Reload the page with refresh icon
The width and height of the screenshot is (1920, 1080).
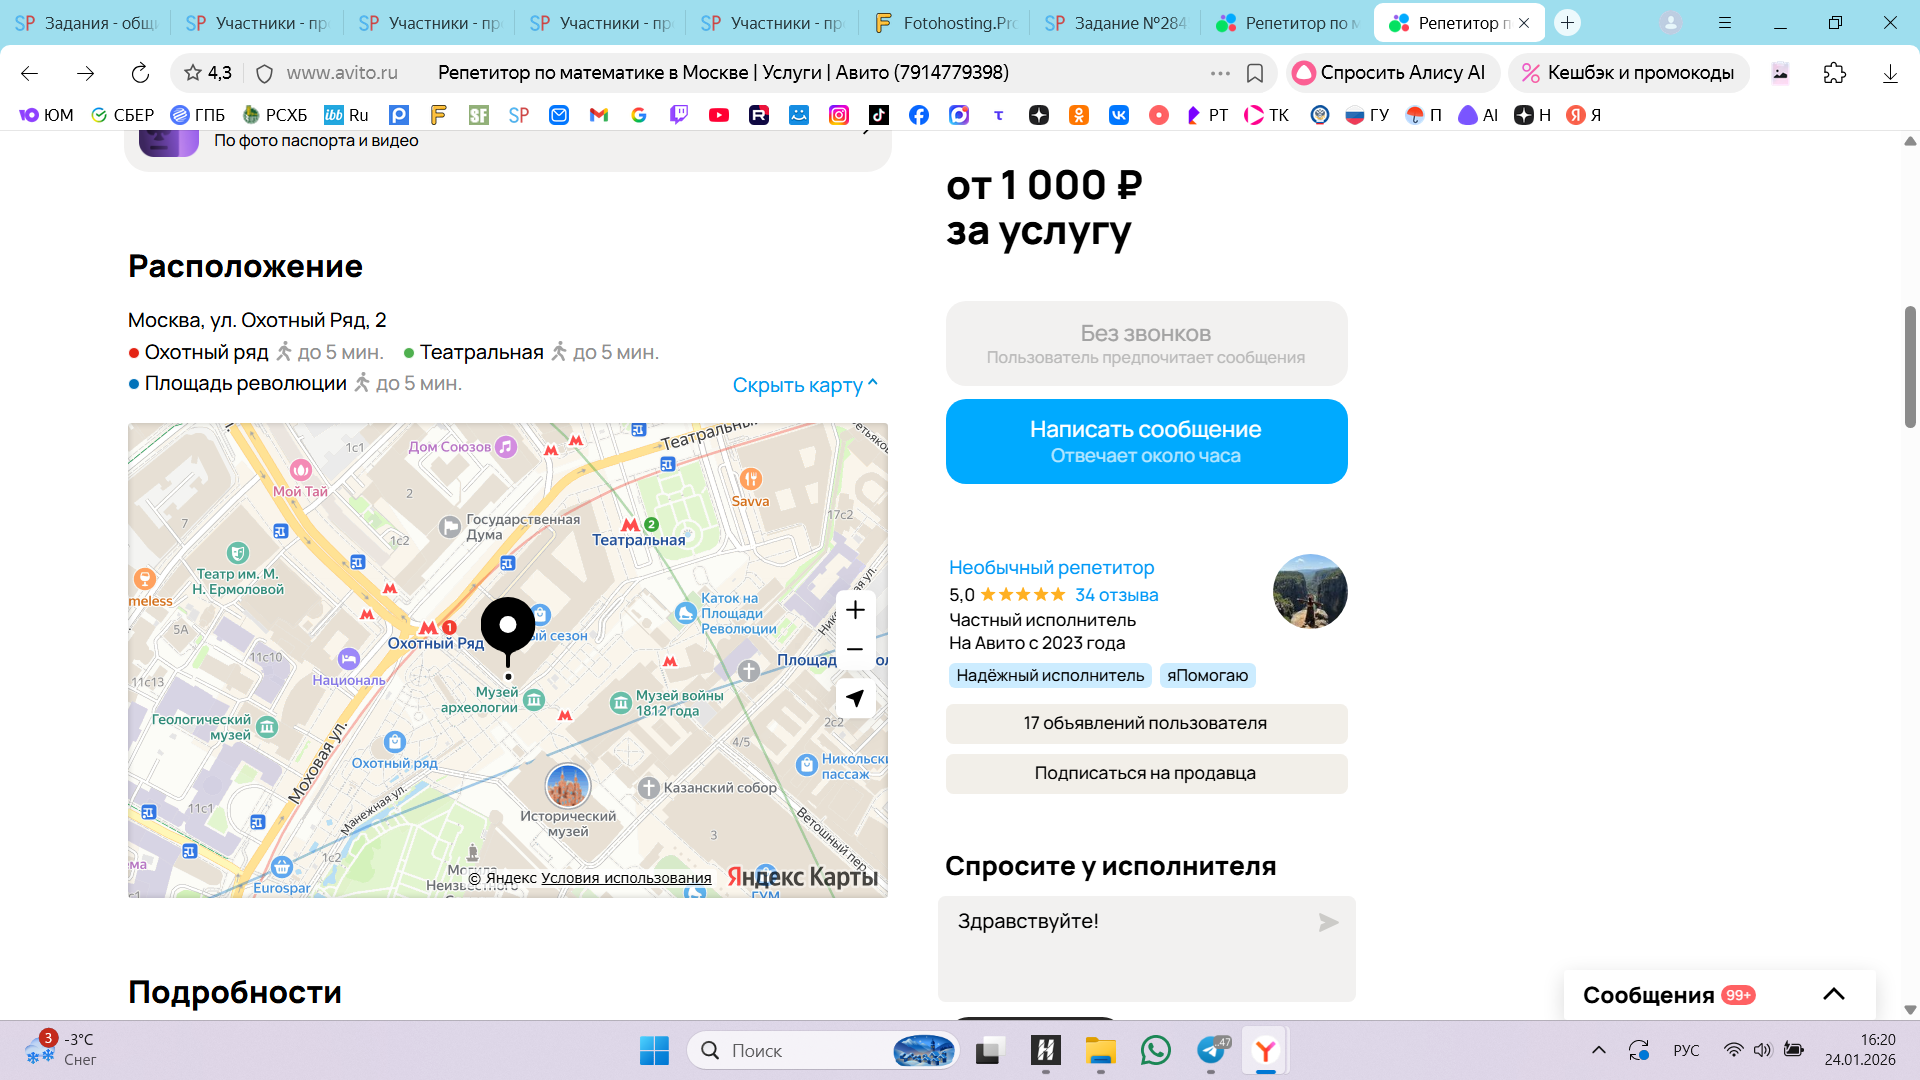click(140, 73)
